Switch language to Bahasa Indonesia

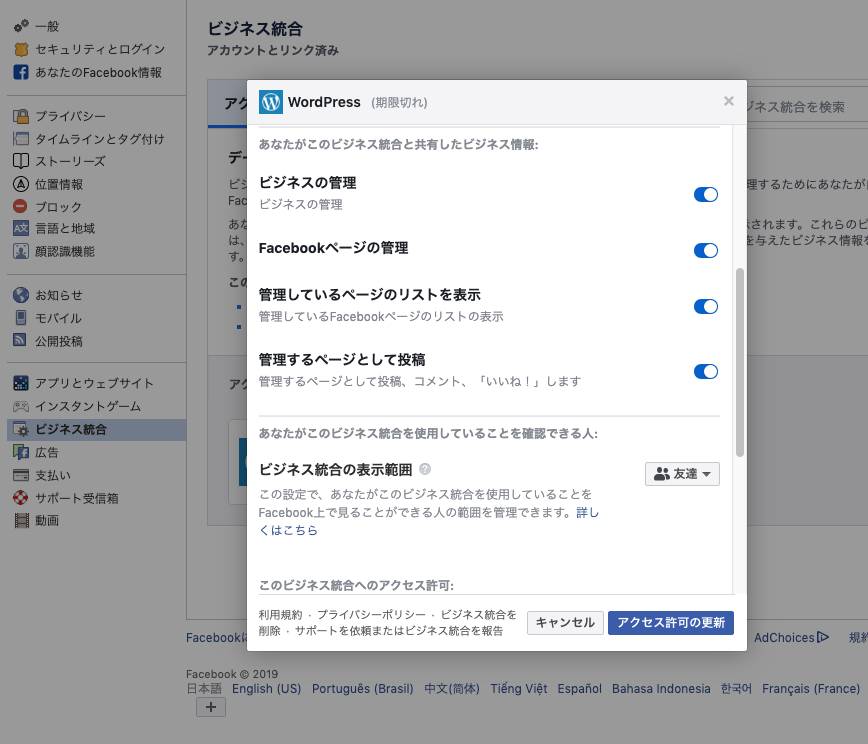pos(661,689)
